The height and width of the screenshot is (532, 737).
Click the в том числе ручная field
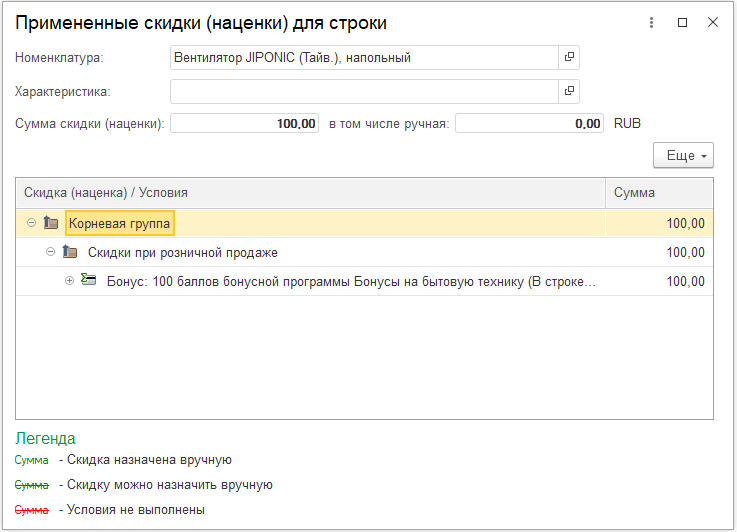click(529, 124)
